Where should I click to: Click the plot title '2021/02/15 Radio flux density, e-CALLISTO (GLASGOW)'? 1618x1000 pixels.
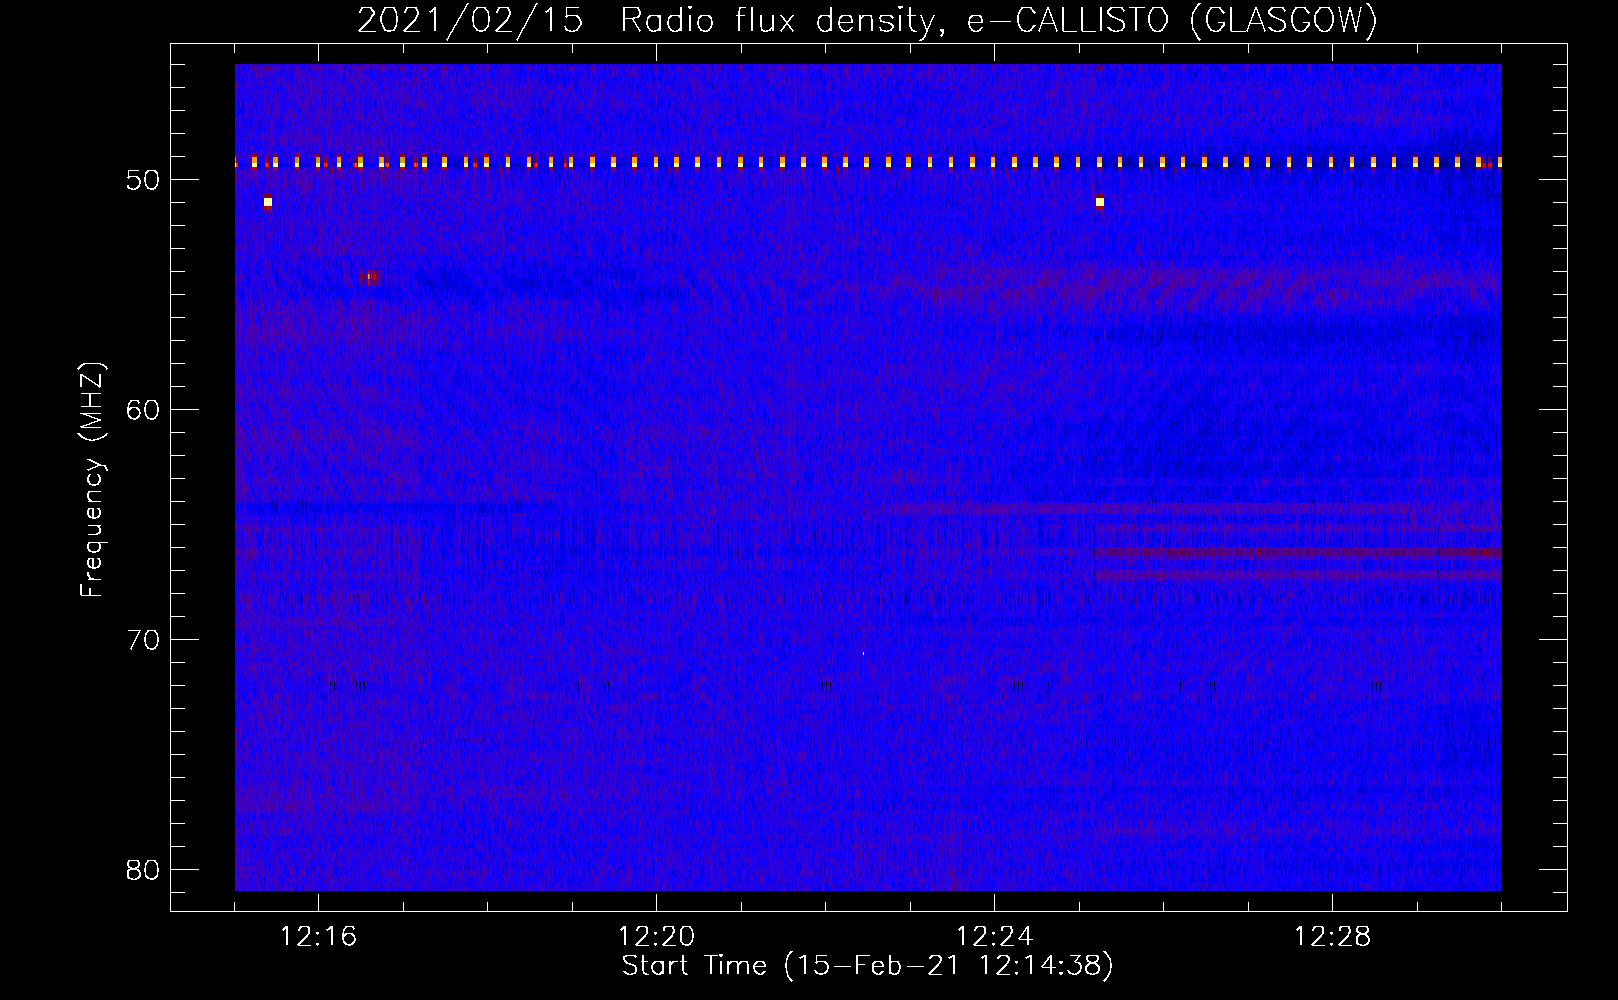point(867,21)
